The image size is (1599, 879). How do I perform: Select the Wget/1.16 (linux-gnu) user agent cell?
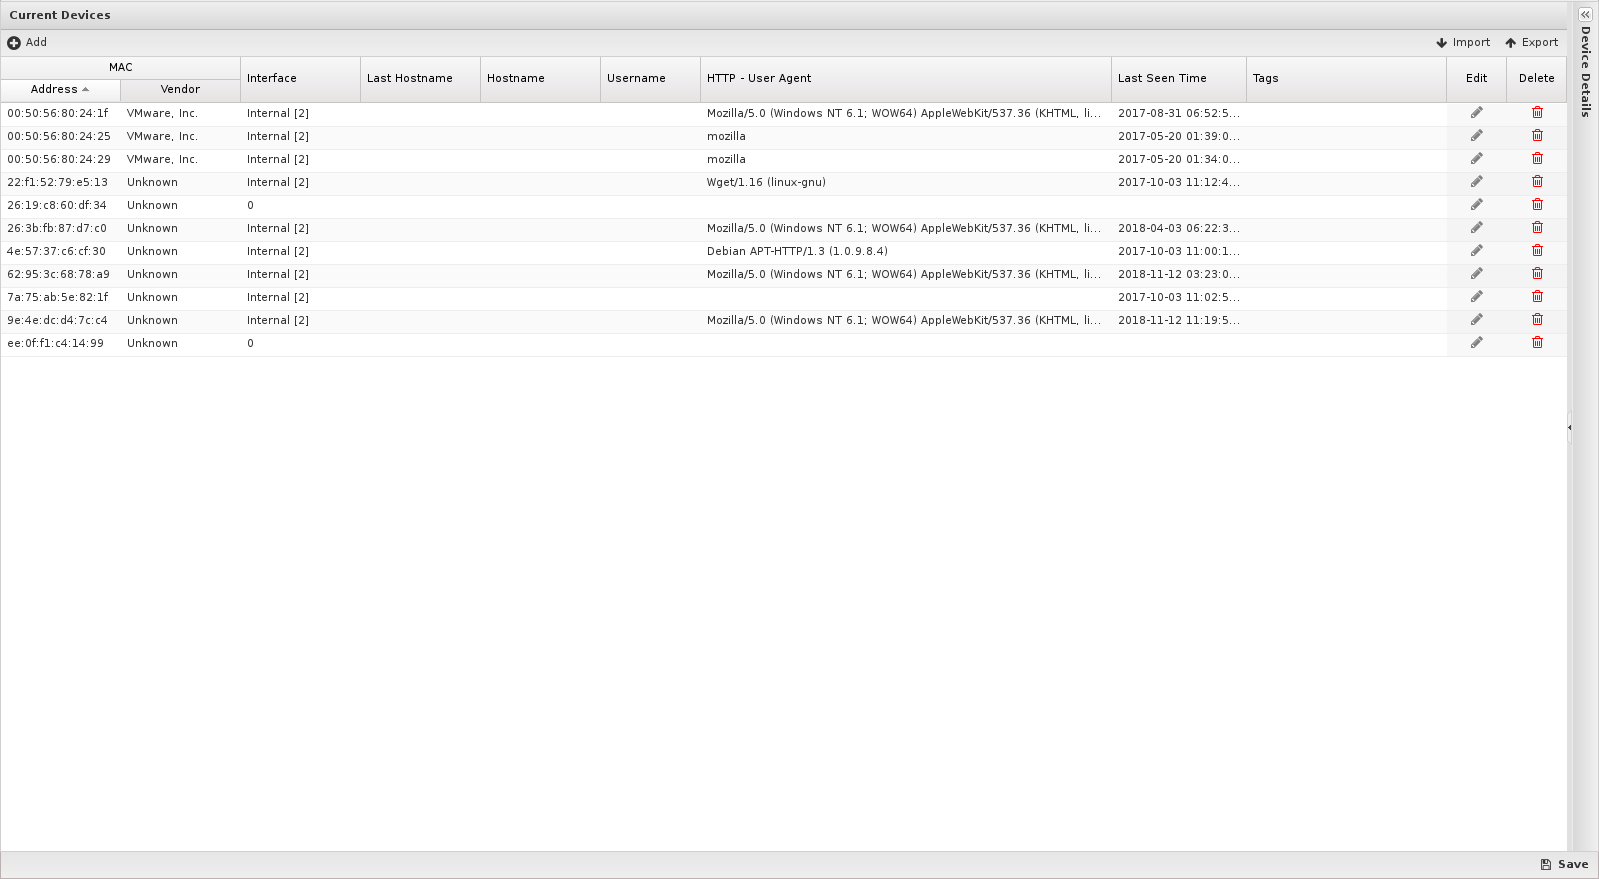(x=906, y=183)
